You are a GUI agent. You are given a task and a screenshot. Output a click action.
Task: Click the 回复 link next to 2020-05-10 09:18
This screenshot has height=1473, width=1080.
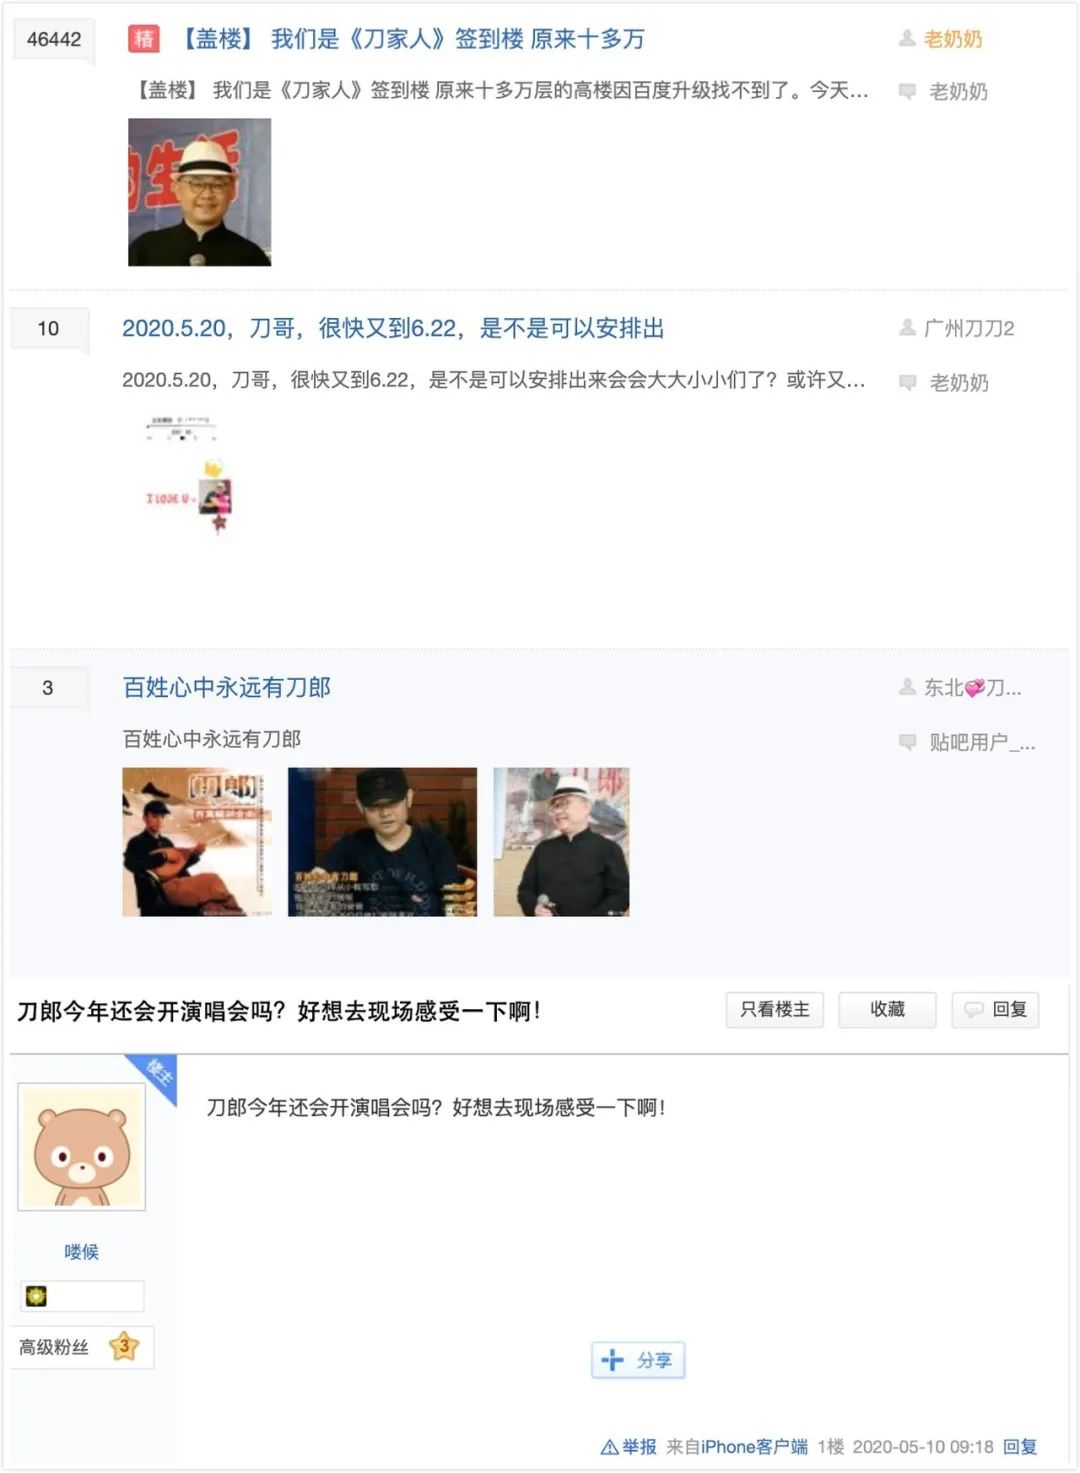(x=1020, y=1447)
